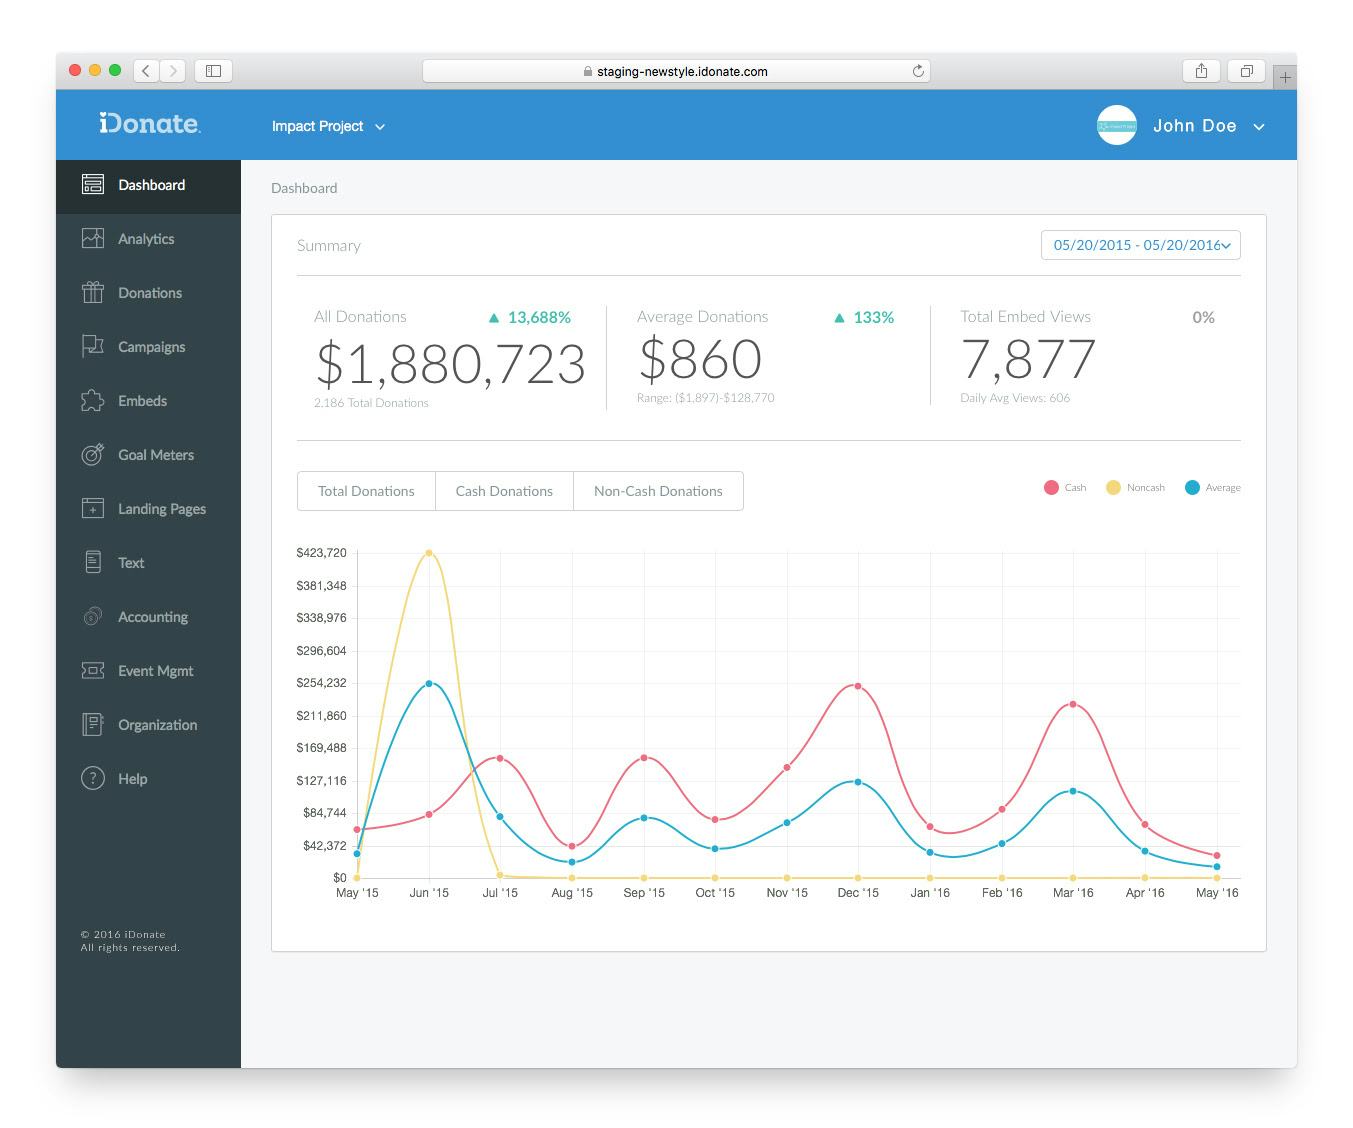Viewport: 1353px width, 1128px height.
Task: Open the Impact Project dropdown
Action: coord(329,126)
